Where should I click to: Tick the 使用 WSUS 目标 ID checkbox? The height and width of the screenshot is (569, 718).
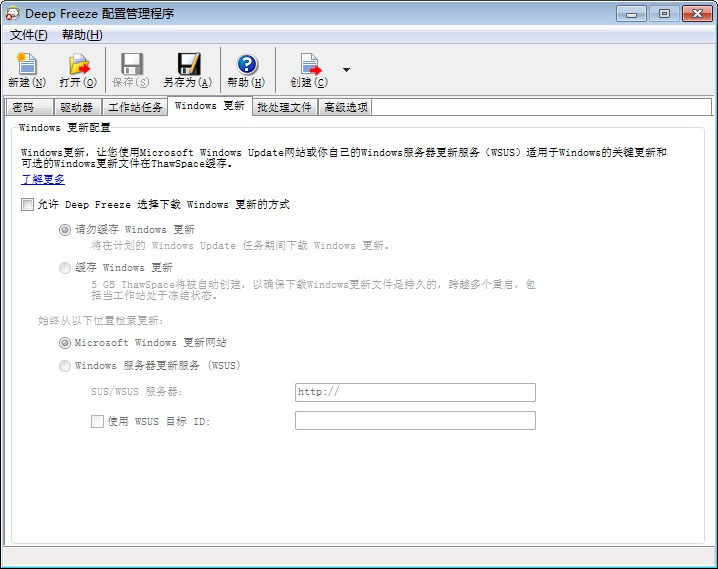point(97,421)
